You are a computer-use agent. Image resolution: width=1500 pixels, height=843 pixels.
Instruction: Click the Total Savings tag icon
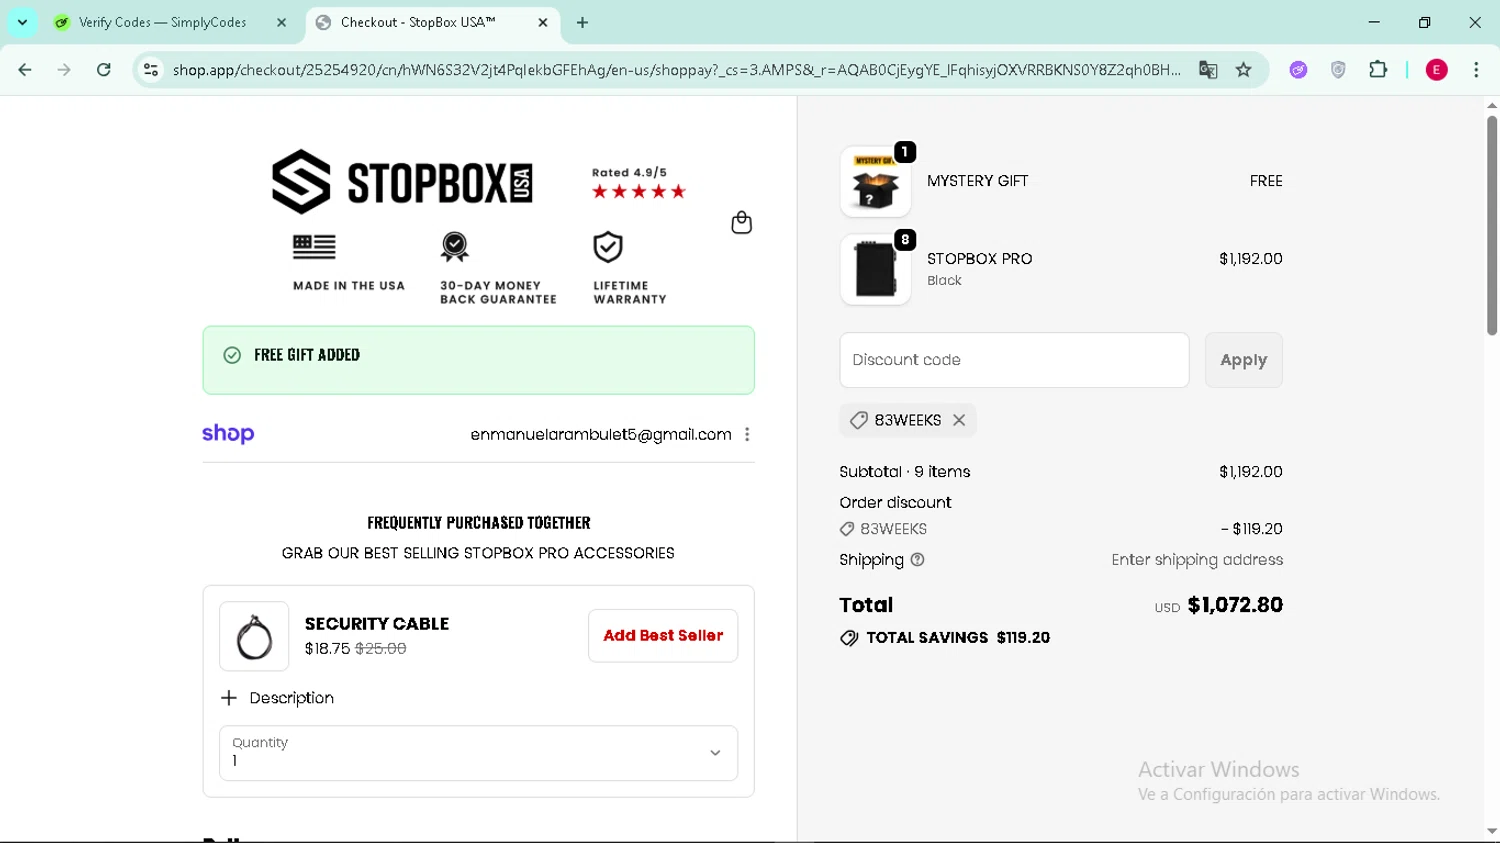(x=849, y=638)
